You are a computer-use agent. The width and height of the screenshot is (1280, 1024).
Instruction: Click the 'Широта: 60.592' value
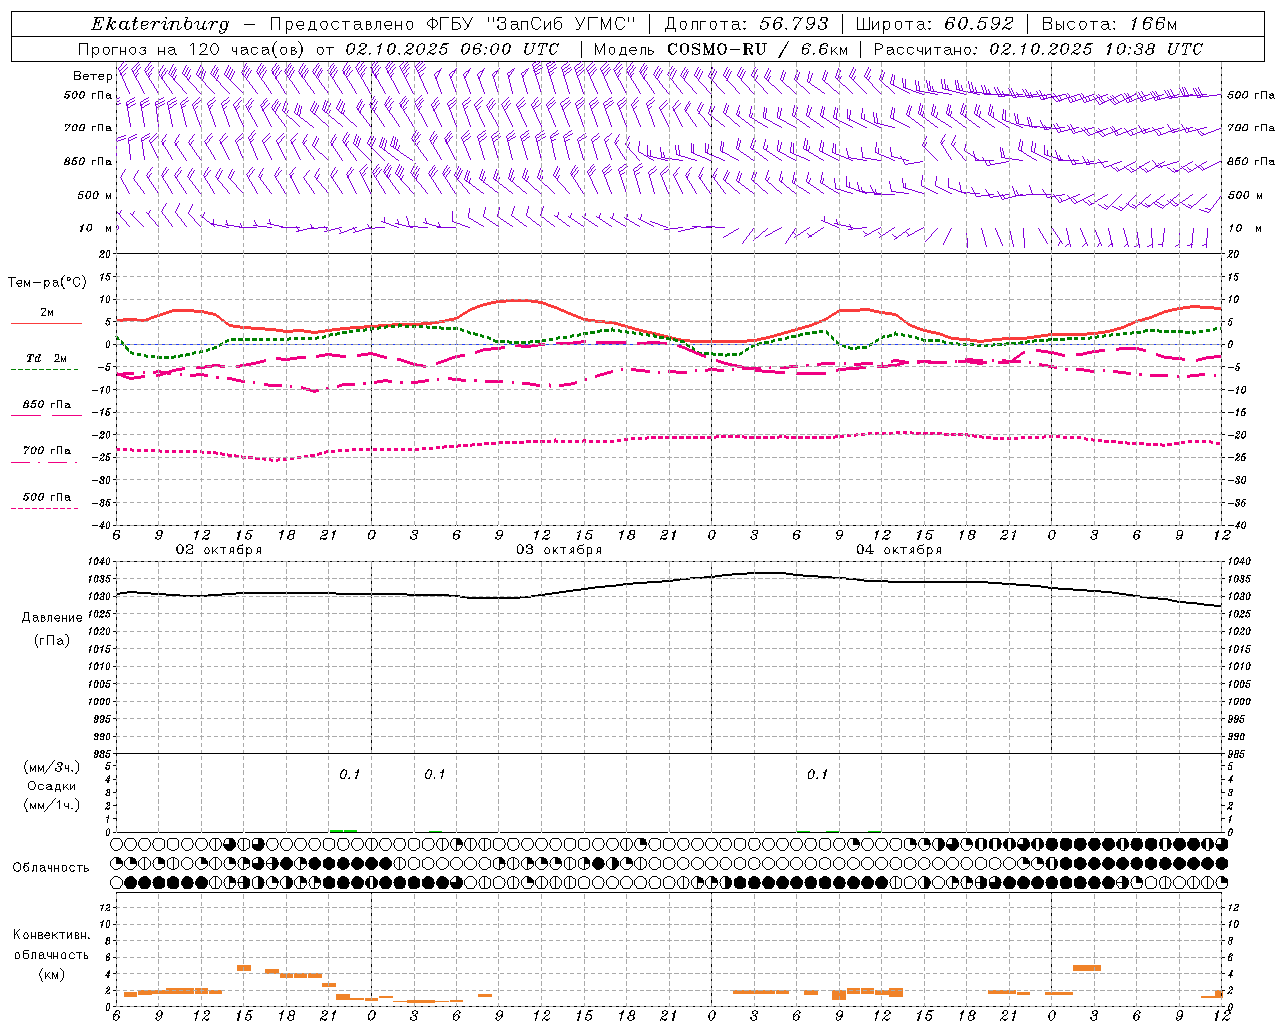click(935, 24)
